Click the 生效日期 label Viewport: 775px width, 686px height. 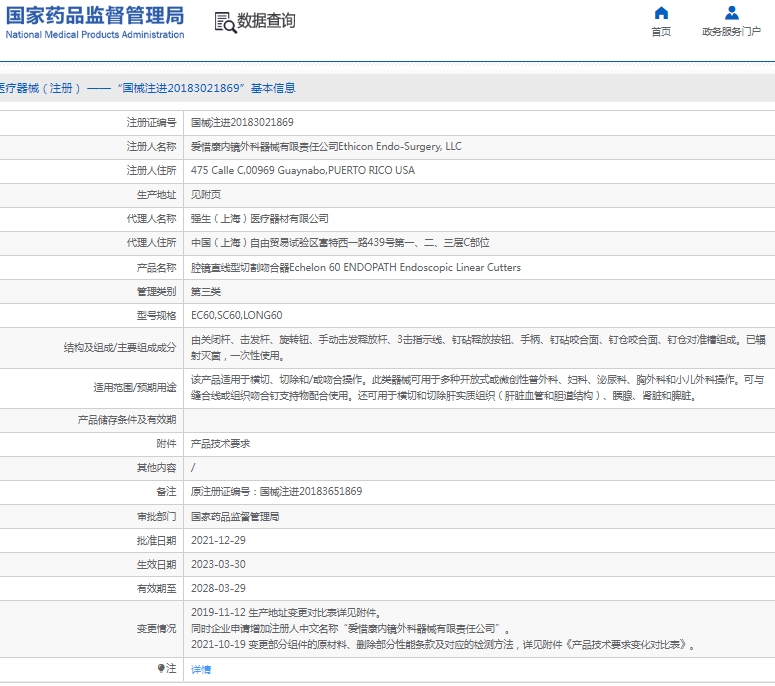click(x=156, y=564)
